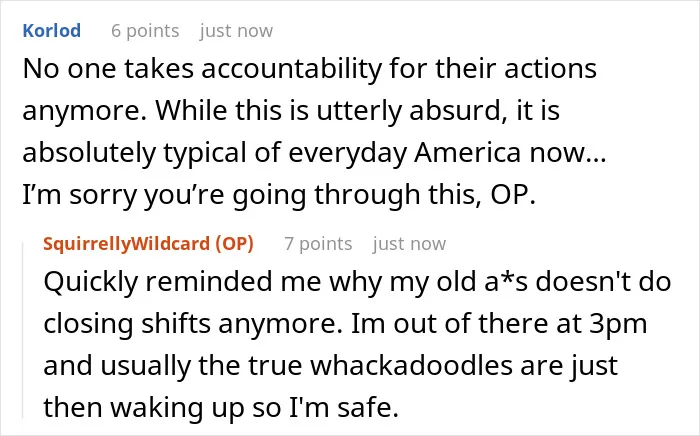
Task: Click the 'just now' timestamp beside SquirrellyWildcard
Action: point(409,244)
